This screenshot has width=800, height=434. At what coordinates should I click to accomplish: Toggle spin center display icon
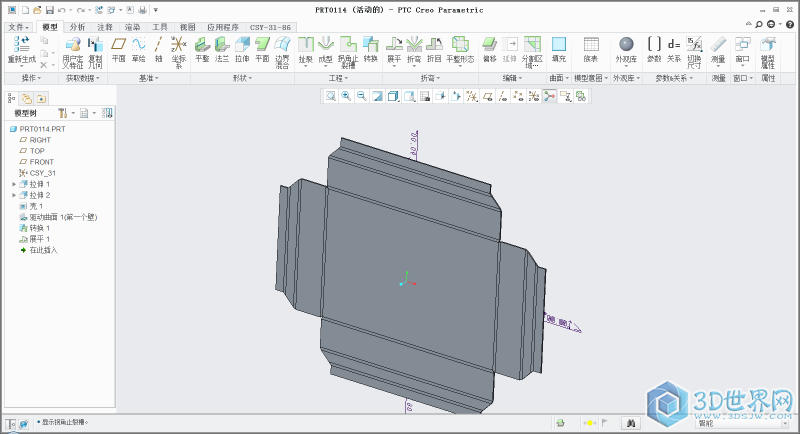549,96
